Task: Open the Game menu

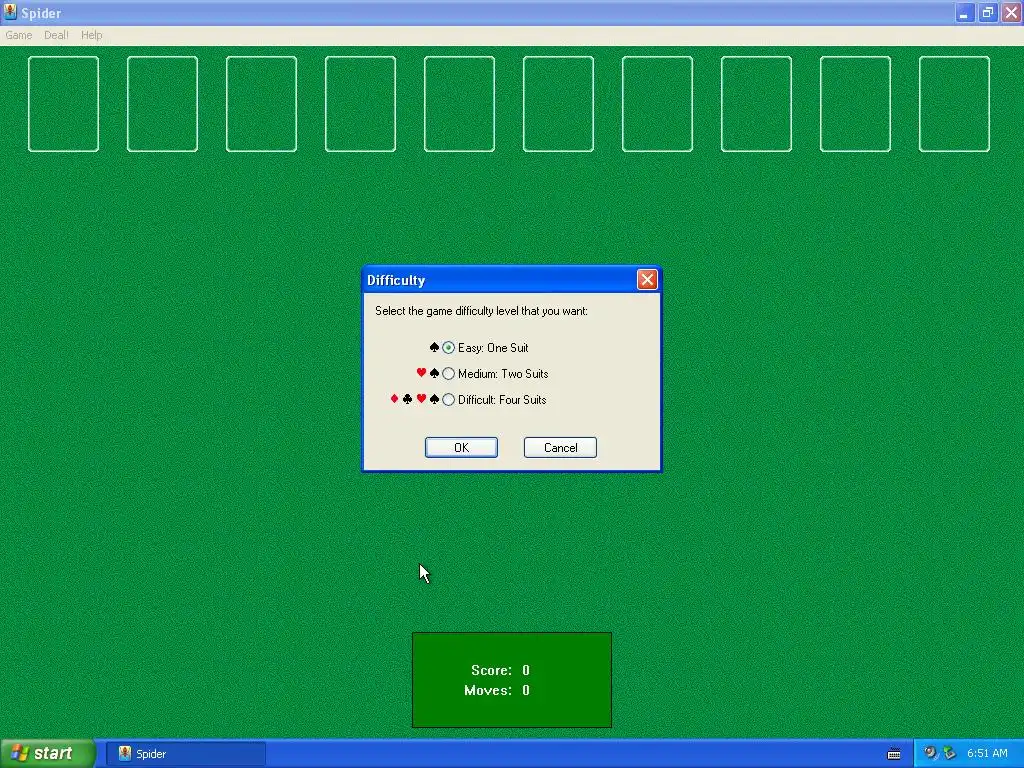Action: click(18, 35)
